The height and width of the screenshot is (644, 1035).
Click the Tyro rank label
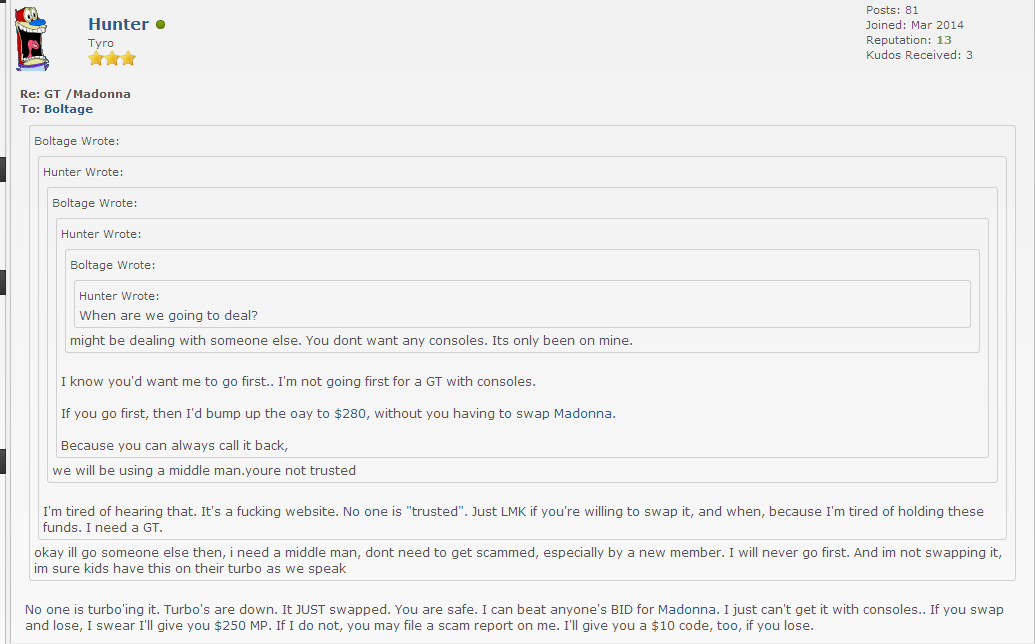[101, 43]
